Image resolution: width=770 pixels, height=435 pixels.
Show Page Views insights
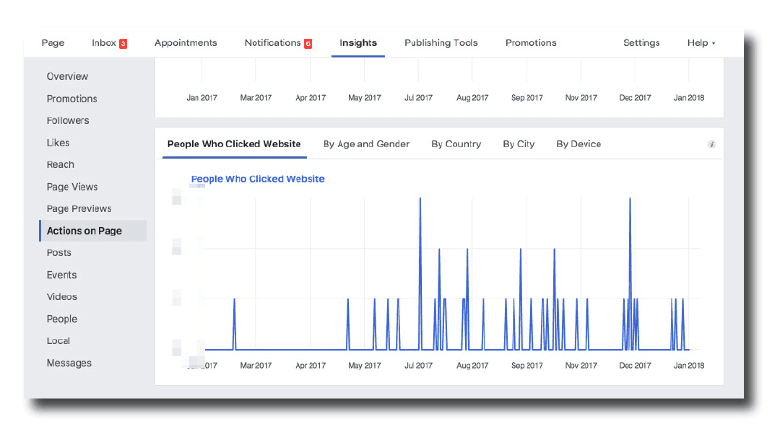pyautogui.click(x=72, y=187)
